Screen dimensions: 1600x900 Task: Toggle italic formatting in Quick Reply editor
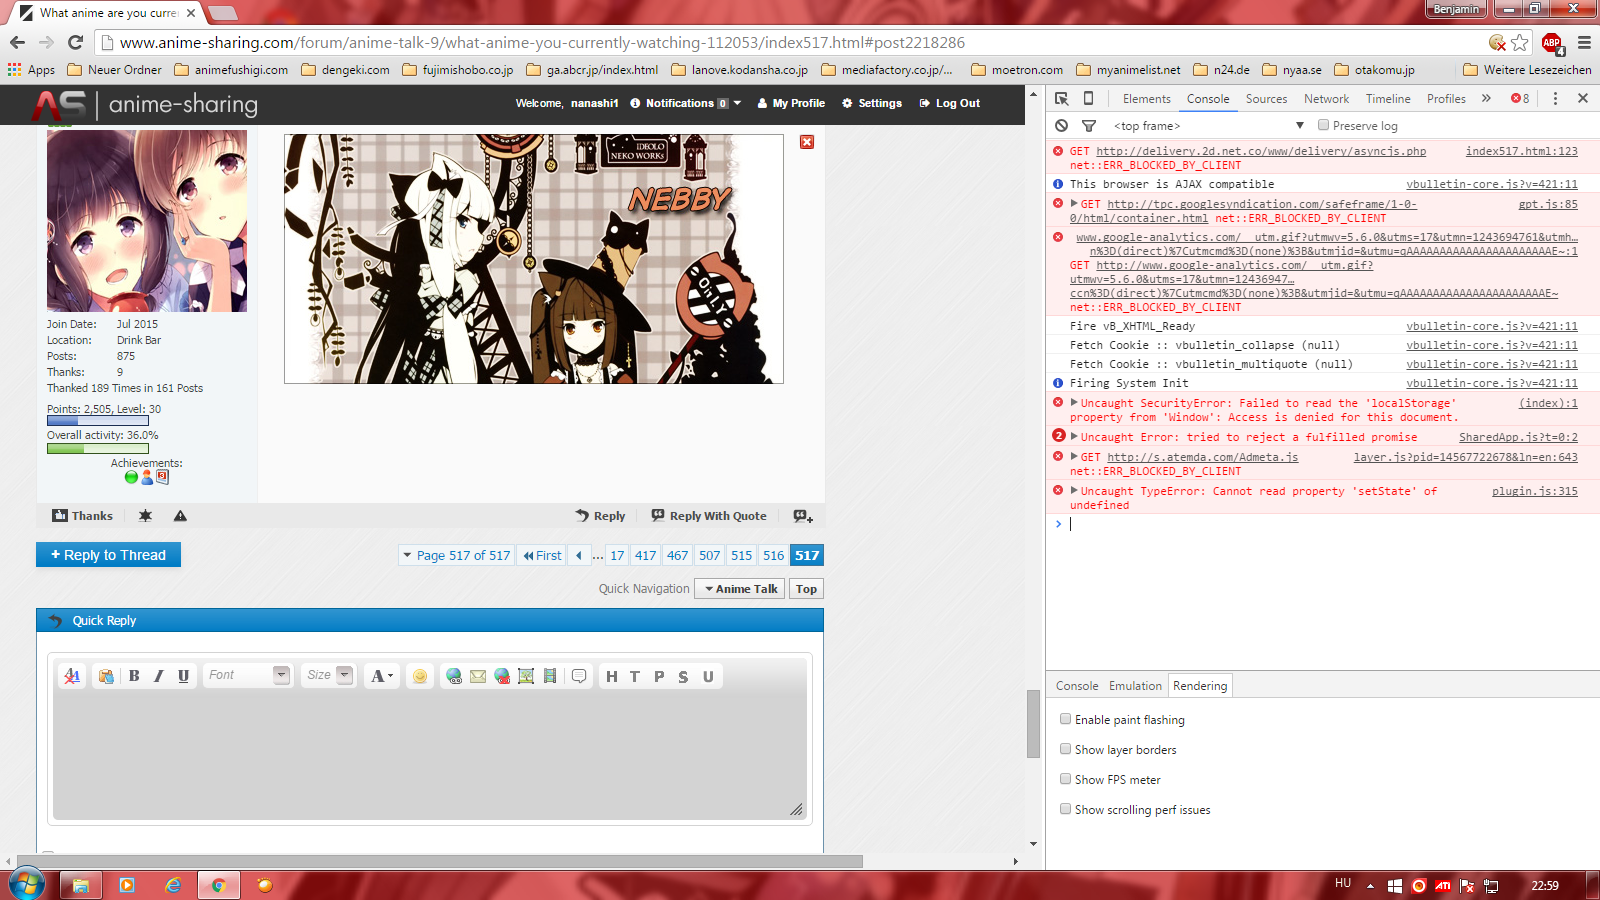[x=158, y=676]
